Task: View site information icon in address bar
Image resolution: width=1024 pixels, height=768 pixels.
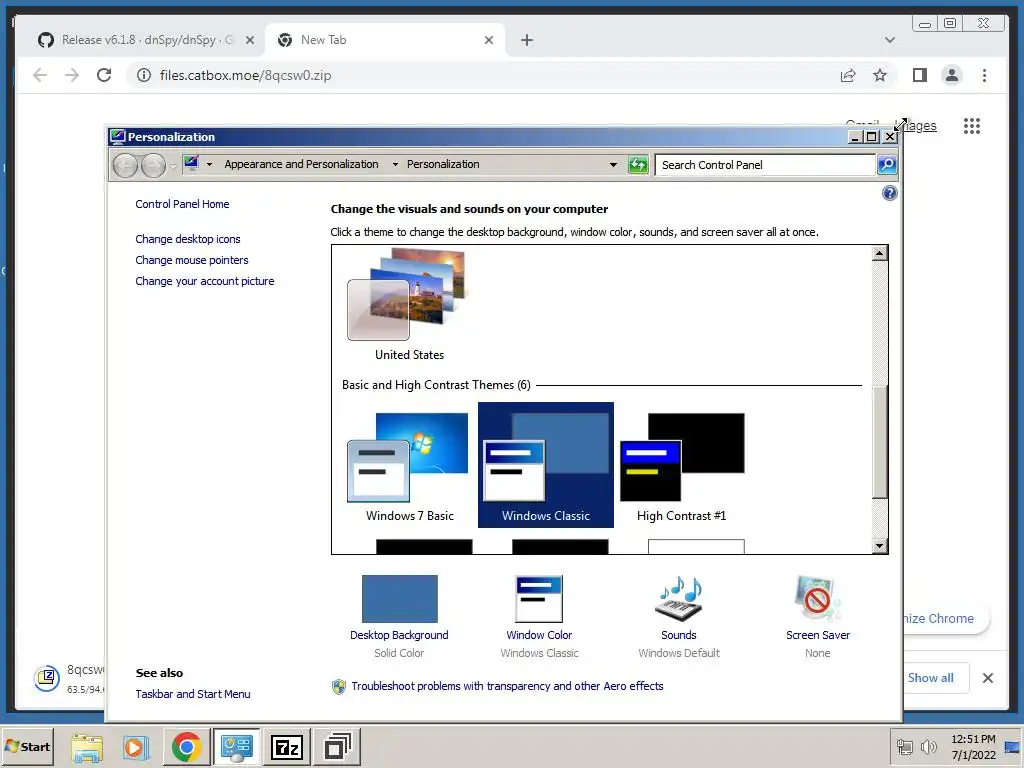Action: point(144,75)
